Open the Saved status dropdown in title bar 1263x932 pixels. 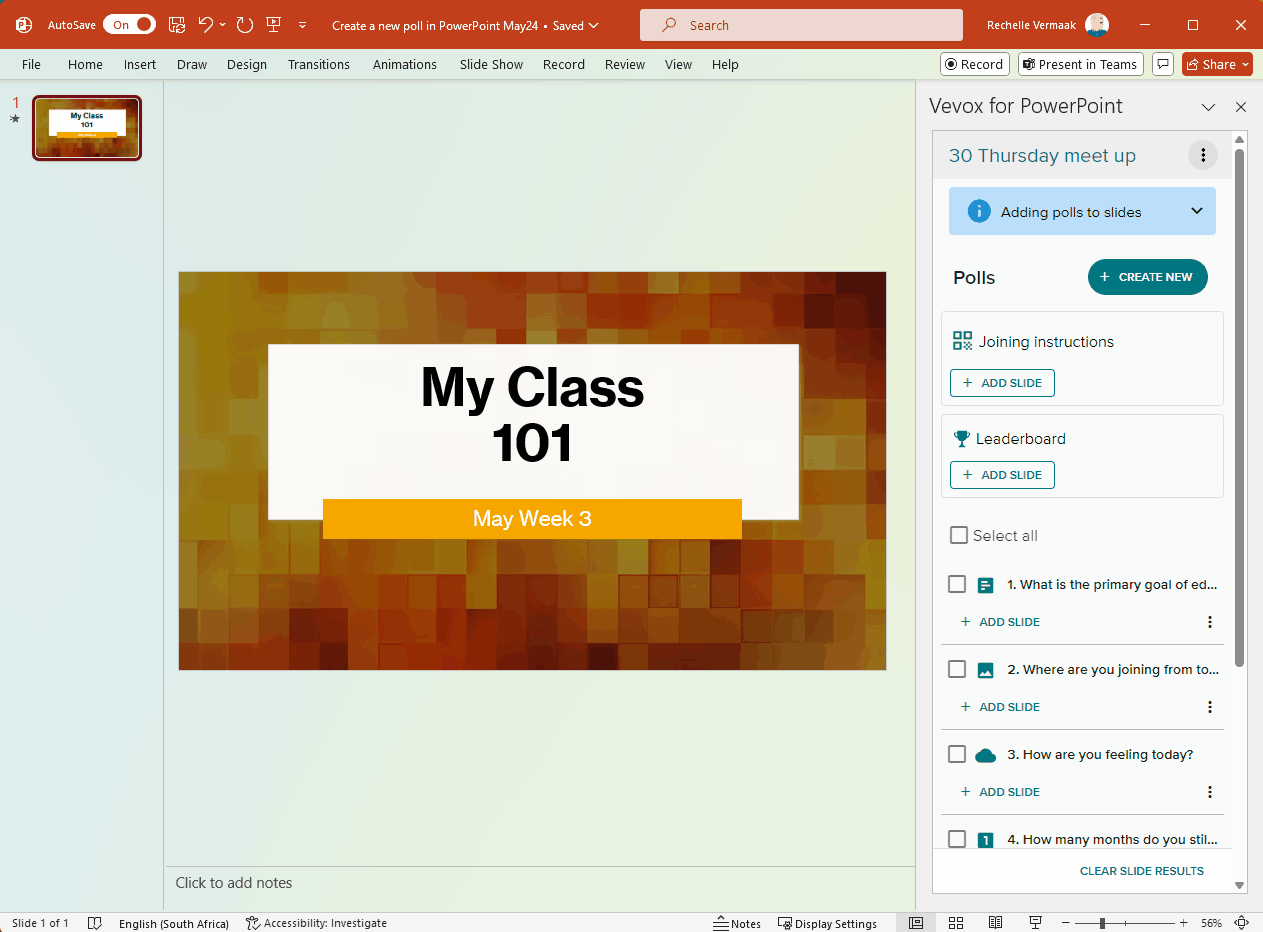click(x=594, y=25)
